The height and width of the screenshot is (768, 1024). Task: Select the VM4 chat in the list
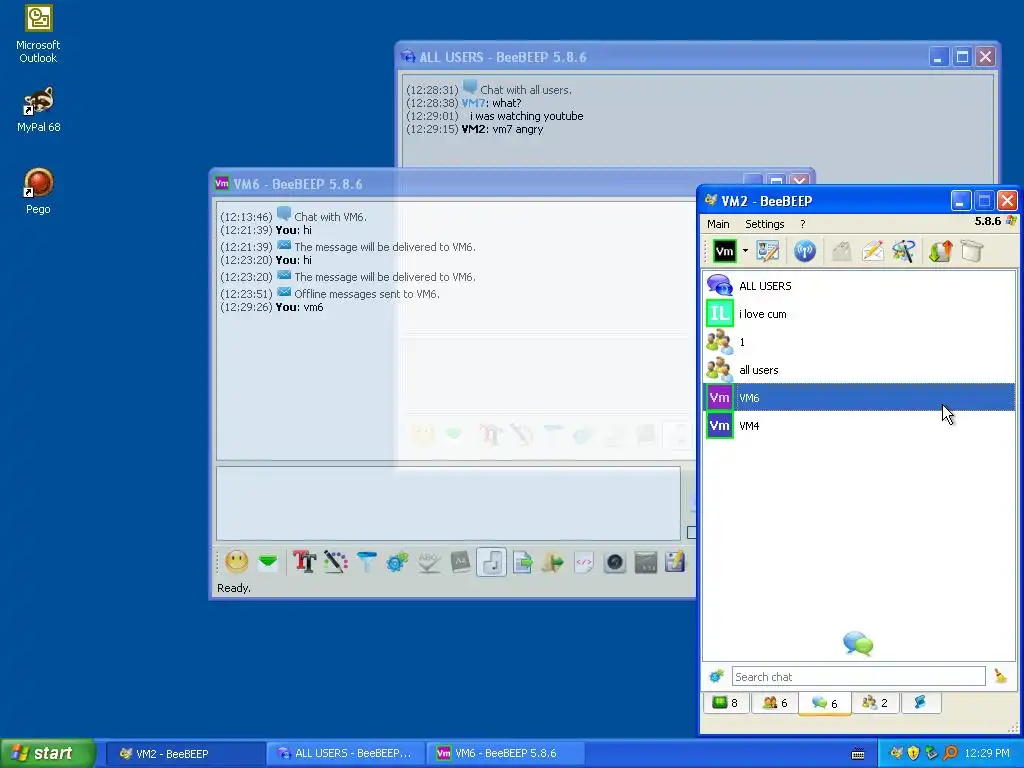859,426
